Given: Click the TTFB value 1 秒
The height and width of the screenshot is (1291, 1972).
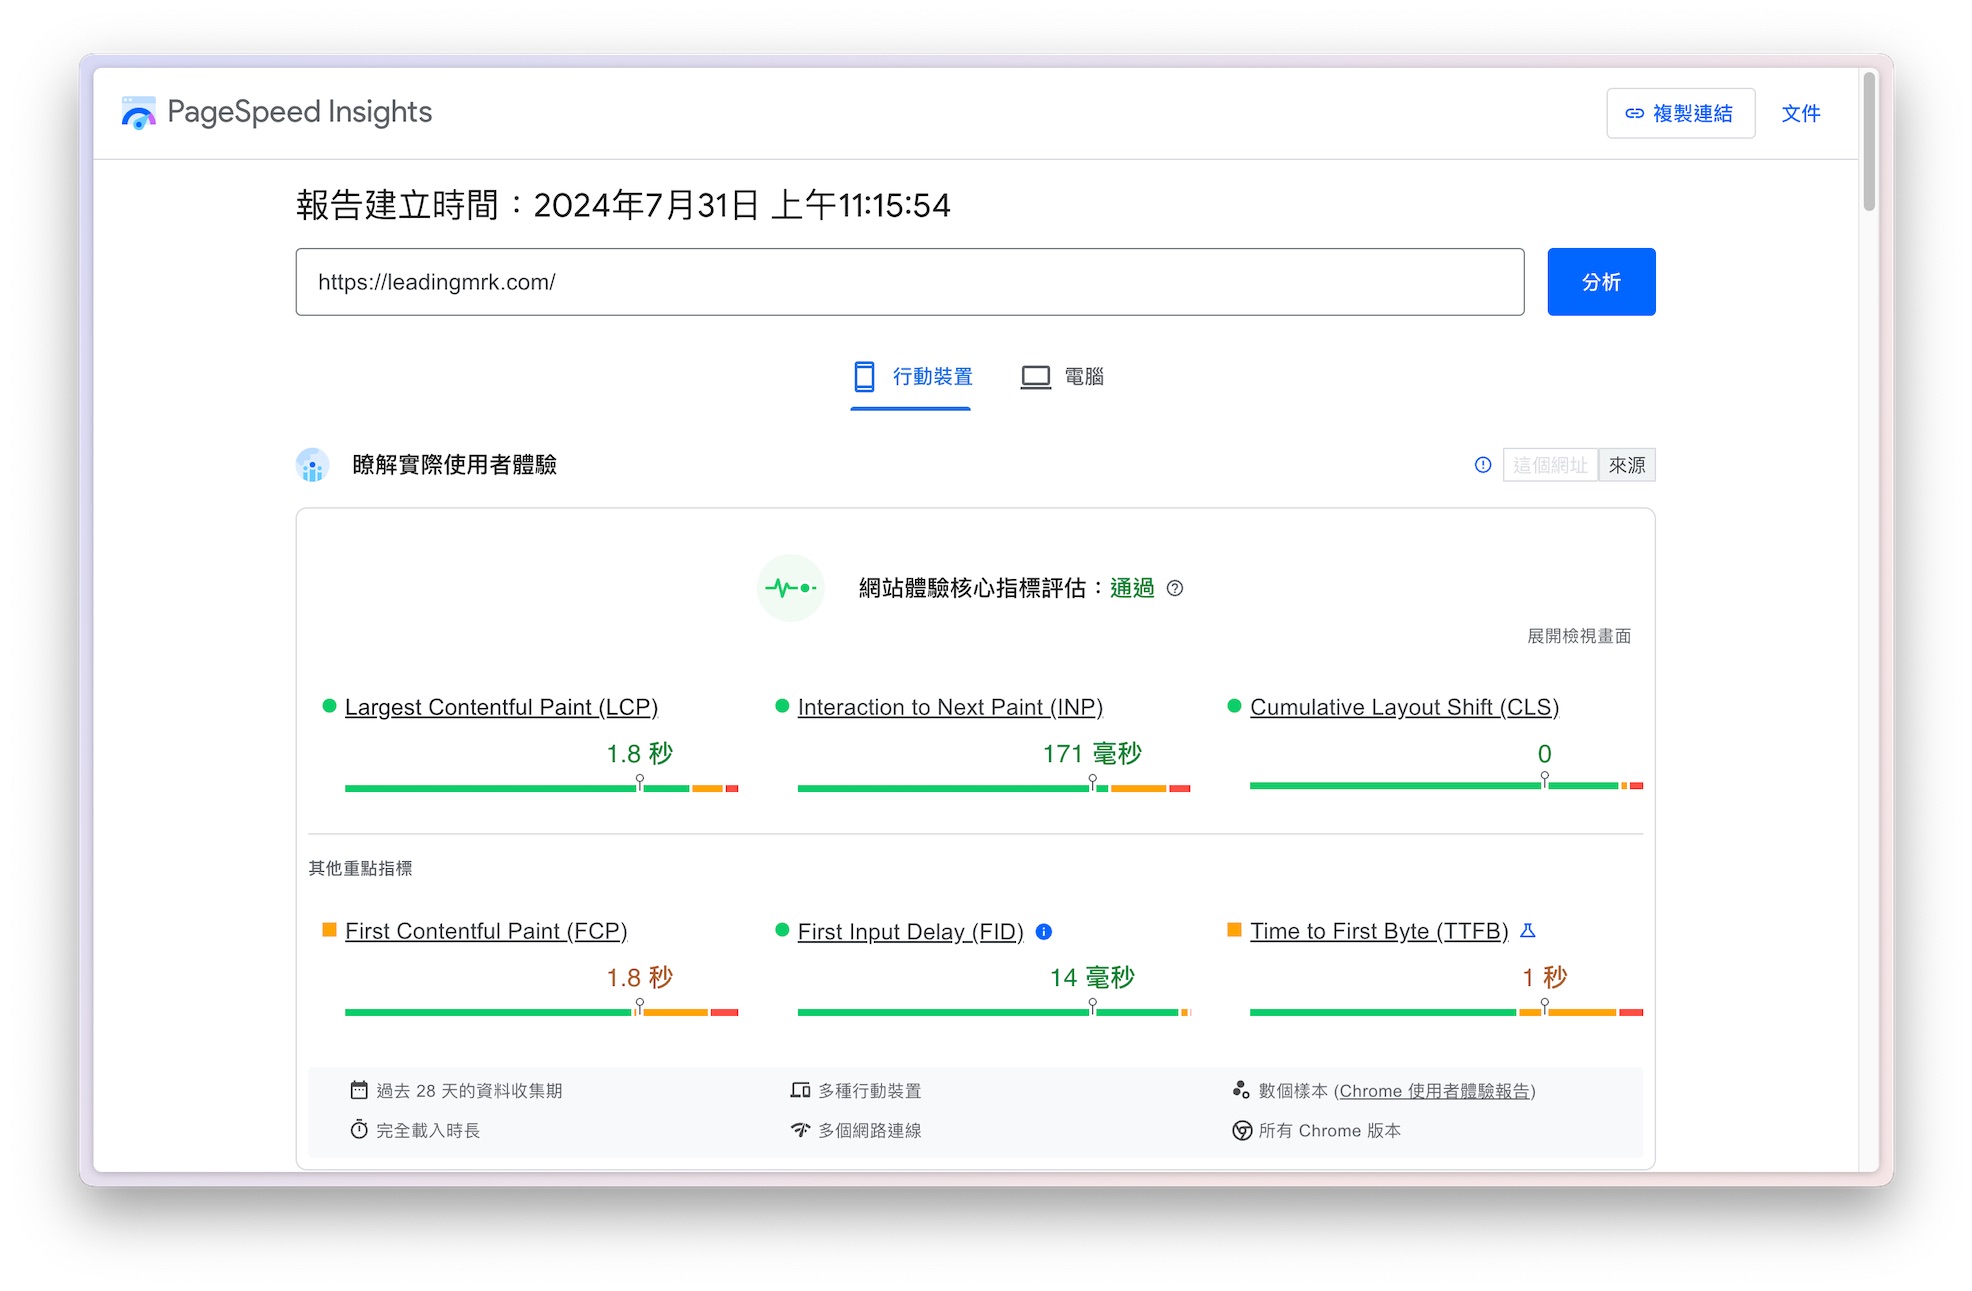Looking at the screenshot, I should tap(1544, 977).
